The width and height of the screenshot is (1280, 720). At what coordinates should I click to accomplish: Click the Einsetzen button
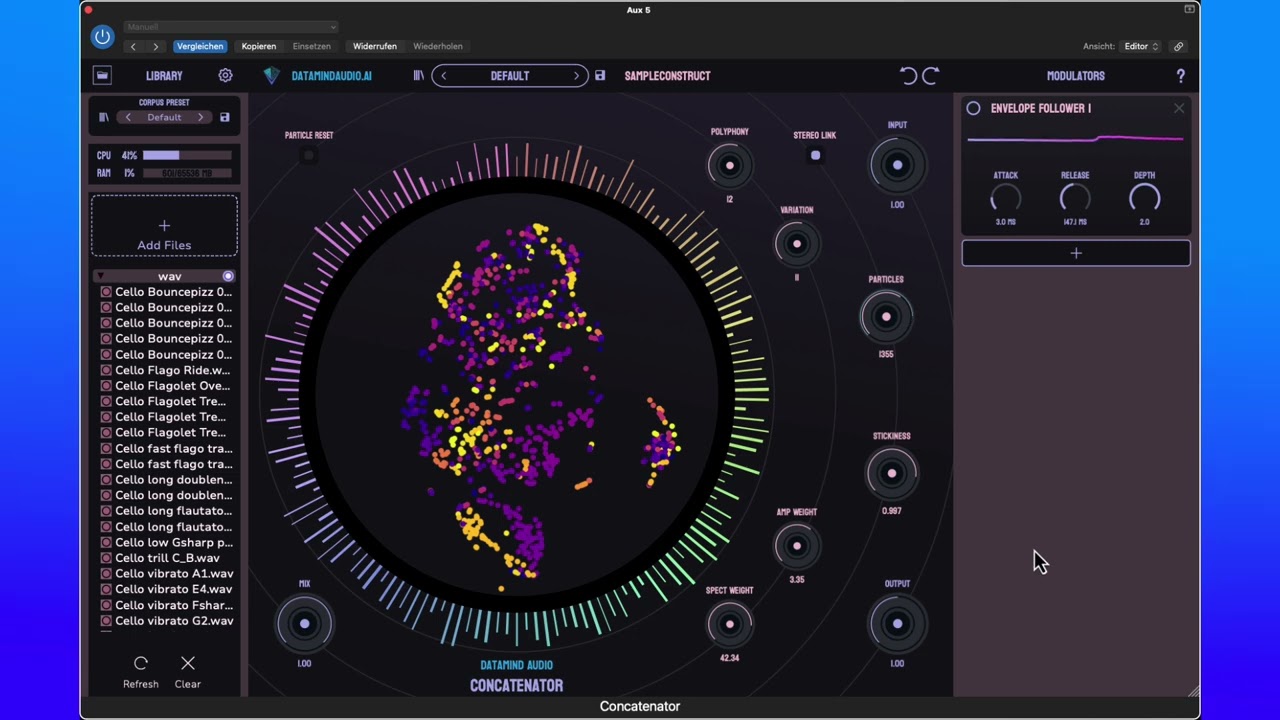tap(311, 46)
